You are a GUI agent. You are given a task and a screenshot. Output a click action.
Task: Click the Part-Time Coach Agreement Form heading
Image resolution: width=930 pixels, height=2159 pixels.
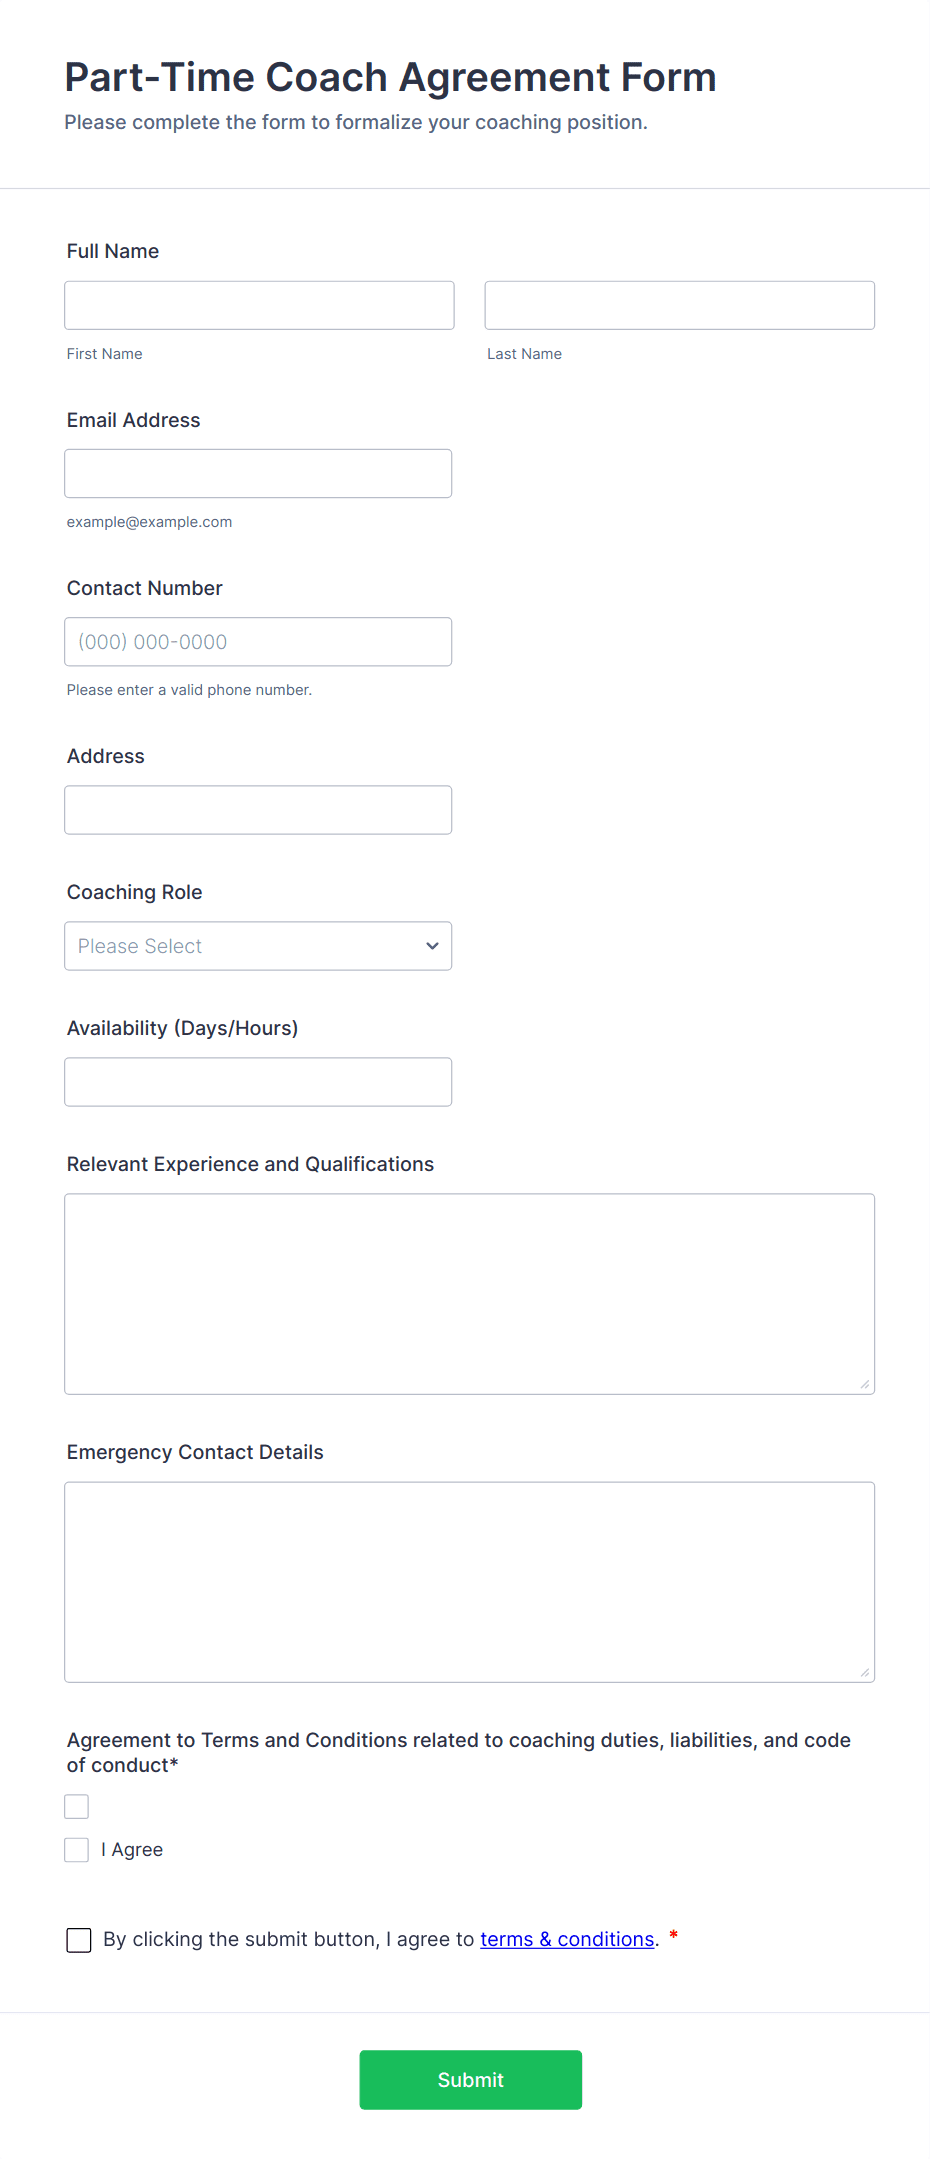390,77
